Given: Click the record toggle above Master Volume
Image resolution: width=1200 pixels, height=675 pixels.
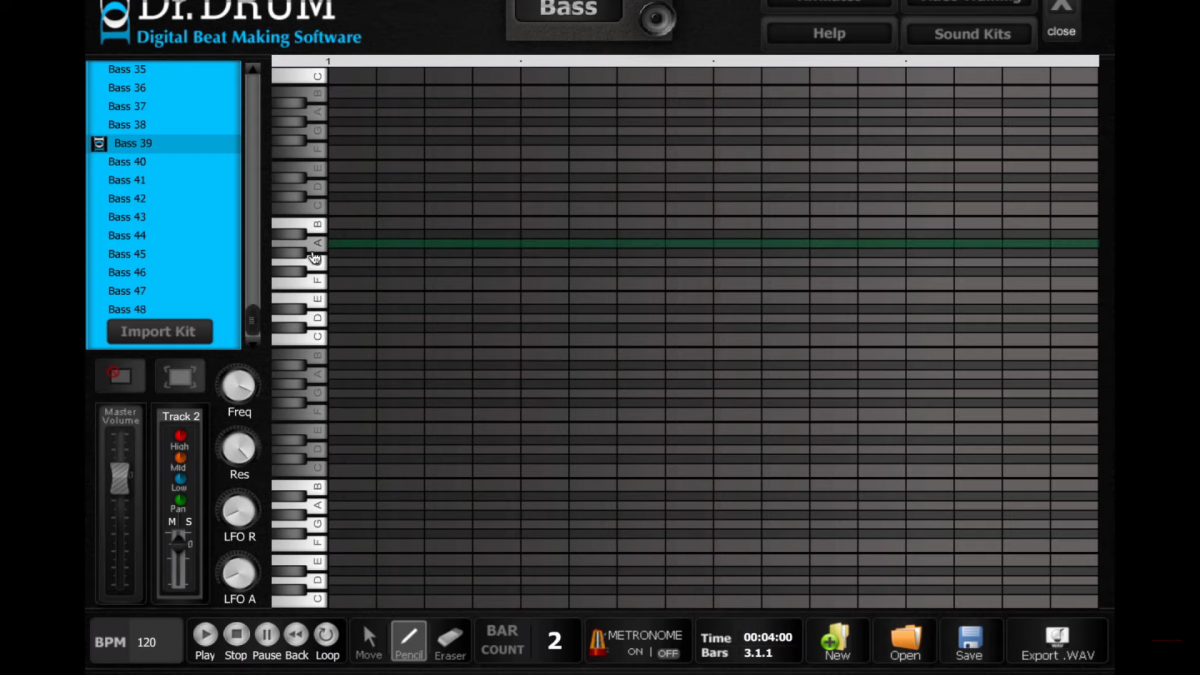Looking at the screenshot, I should click(x=119, y=376).
